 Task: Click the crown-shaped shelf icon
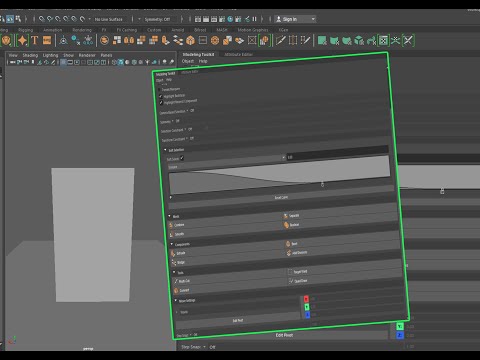(x=88, y=41)
